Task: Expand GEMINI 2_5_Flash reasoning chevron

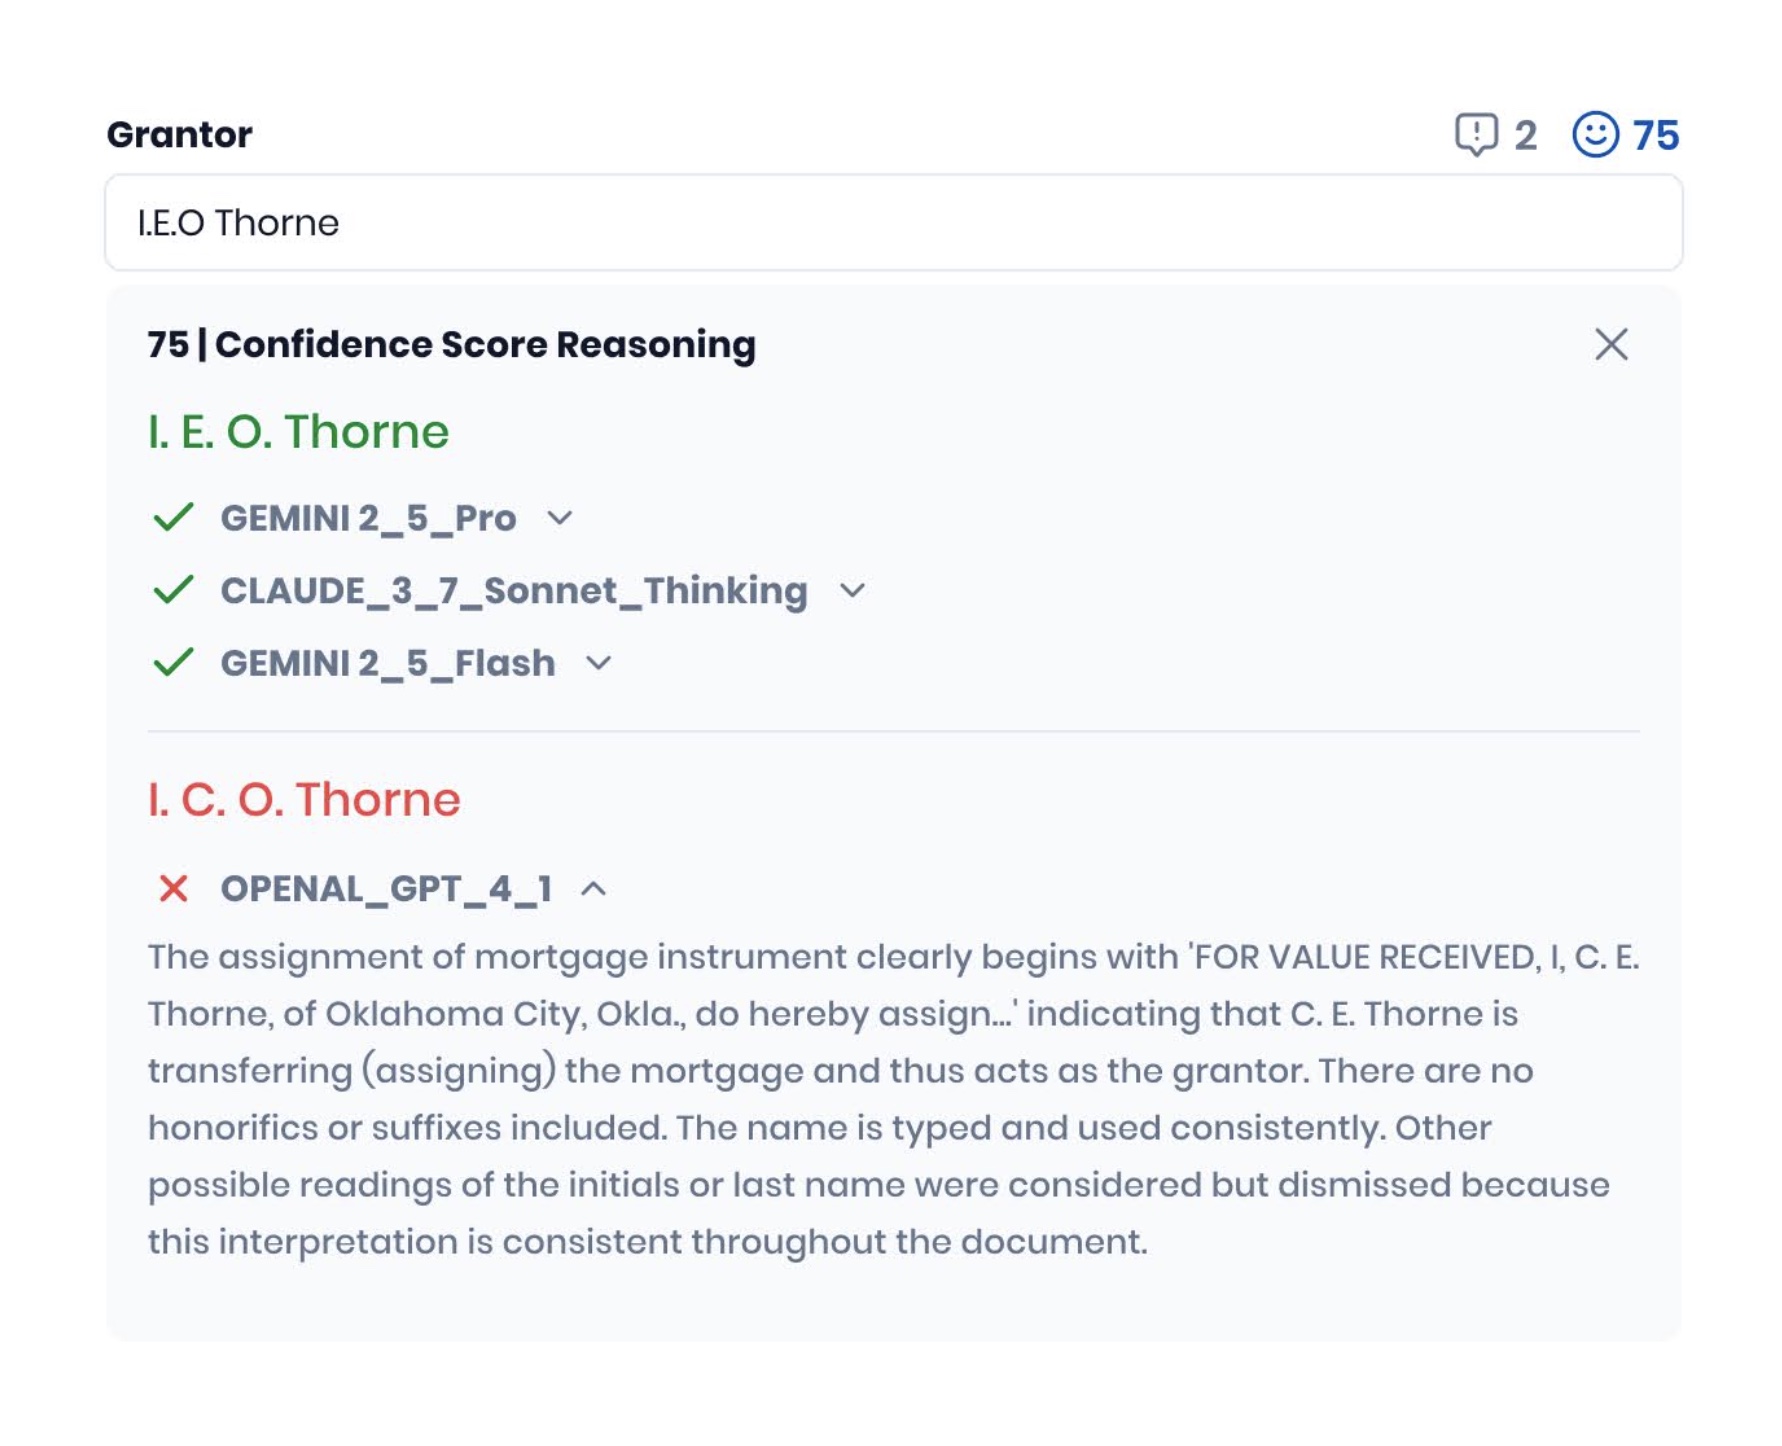Action: (598, 663)
